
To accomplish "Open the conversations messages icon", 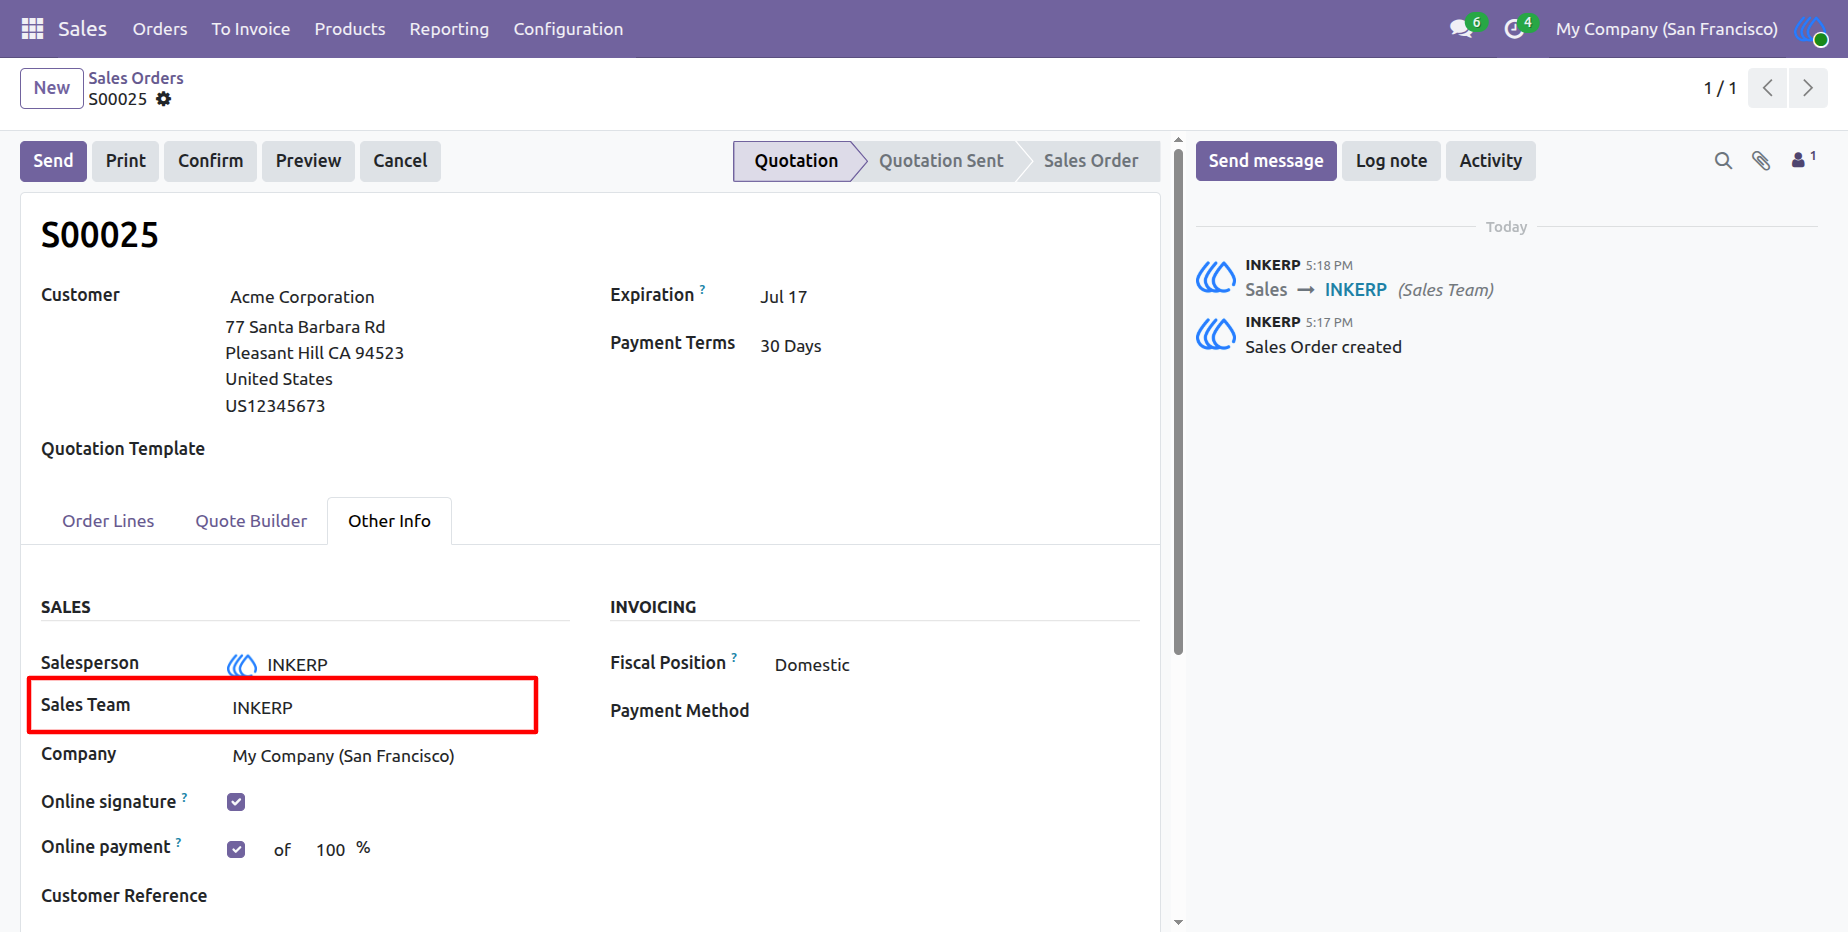I will (1462, 29).
